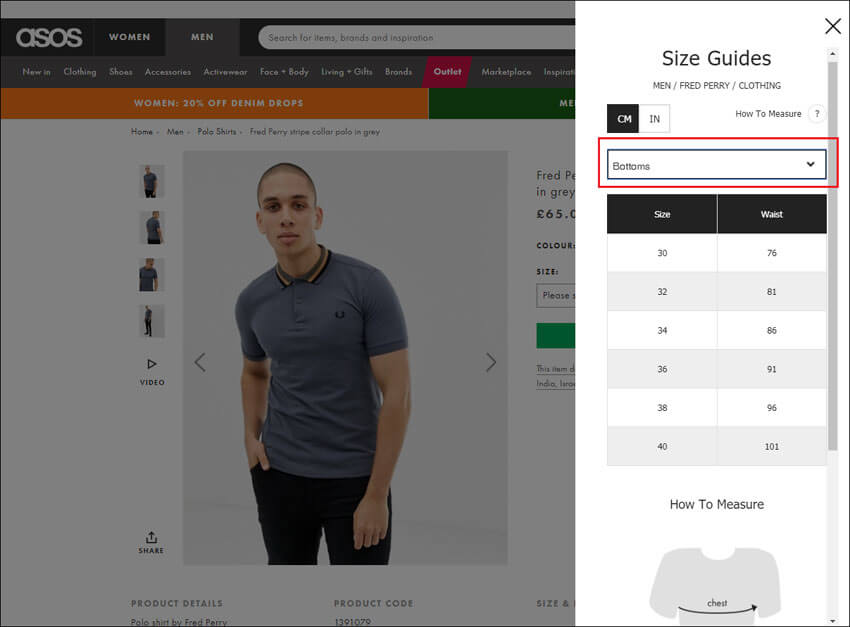Click the Fred Perry stripe collar polo breadcrumb
850x627 pixels.
(x=314, y=132)
